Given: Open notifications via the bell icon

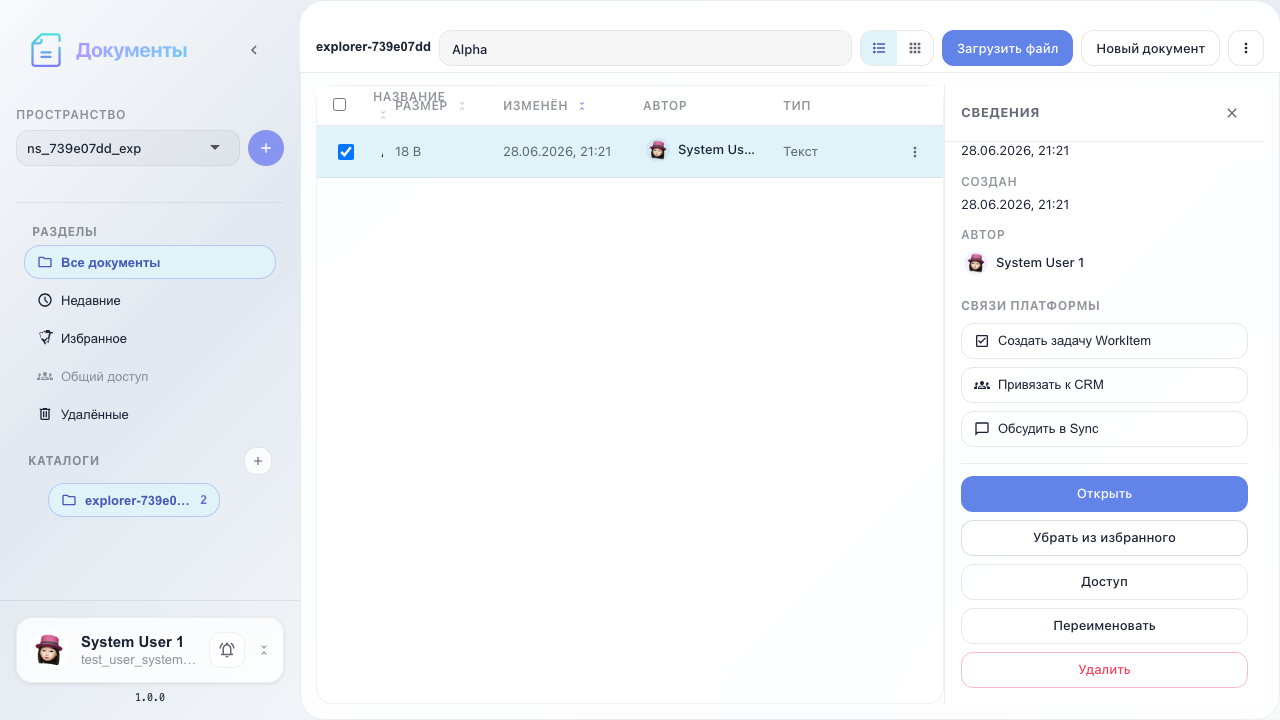Looking at the screenshot, I should [227, 650].
